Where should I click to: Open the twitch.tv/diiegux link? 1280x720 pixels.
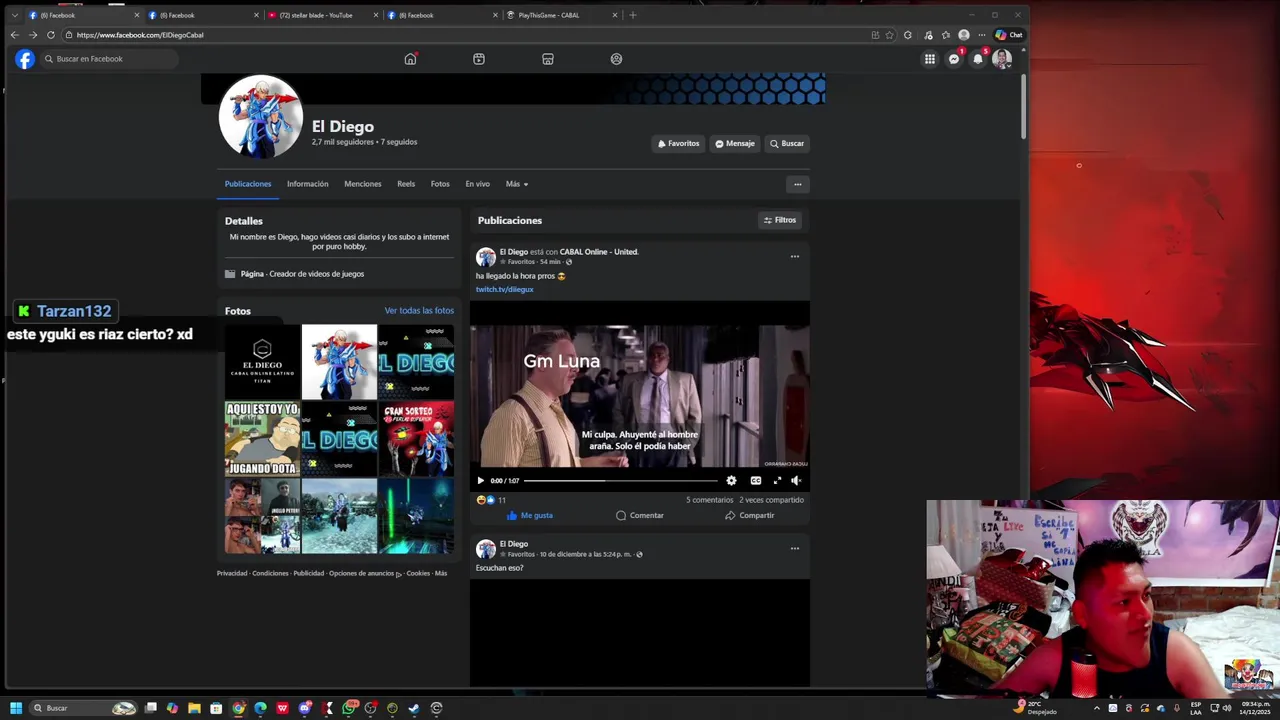tap(504, 289)
